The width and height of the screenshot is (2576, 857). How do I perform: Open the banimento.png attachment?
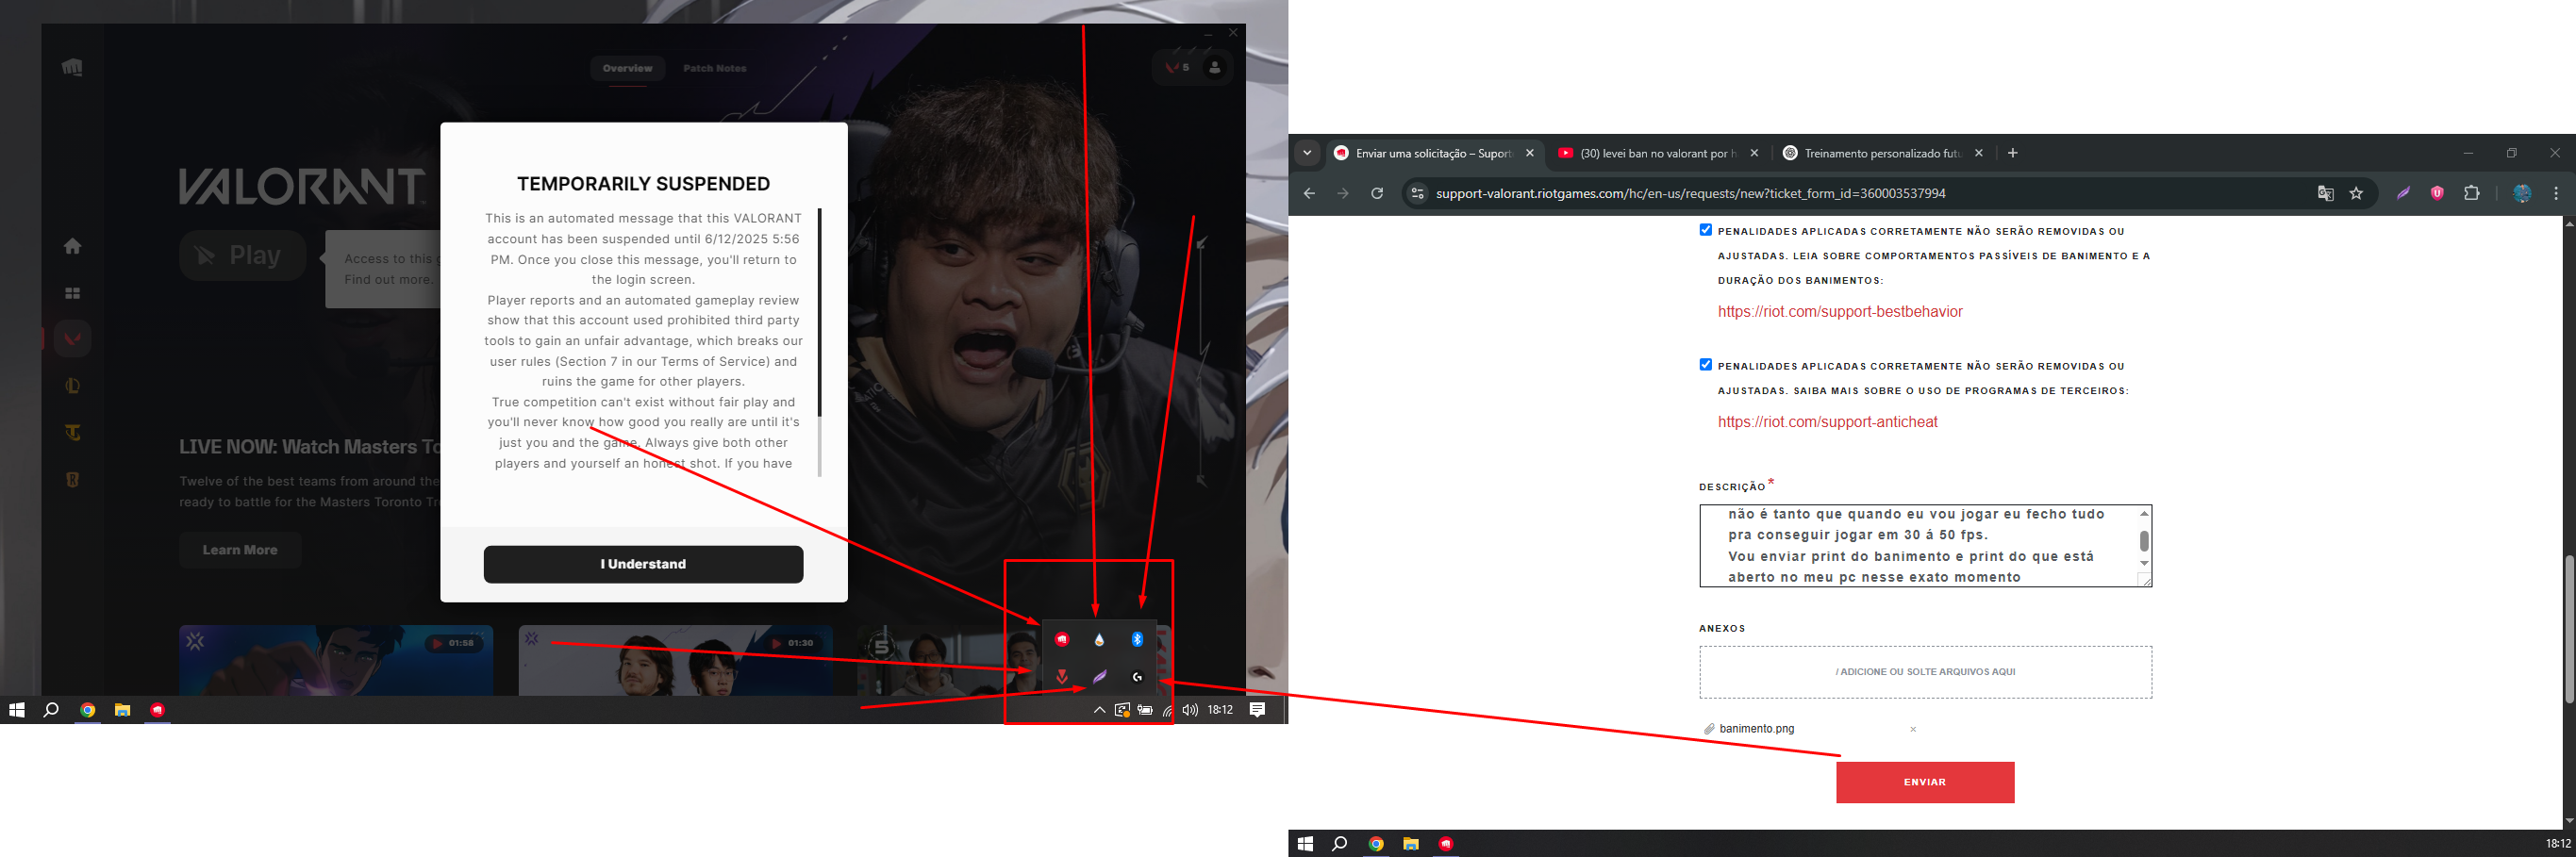[1756, 729]
